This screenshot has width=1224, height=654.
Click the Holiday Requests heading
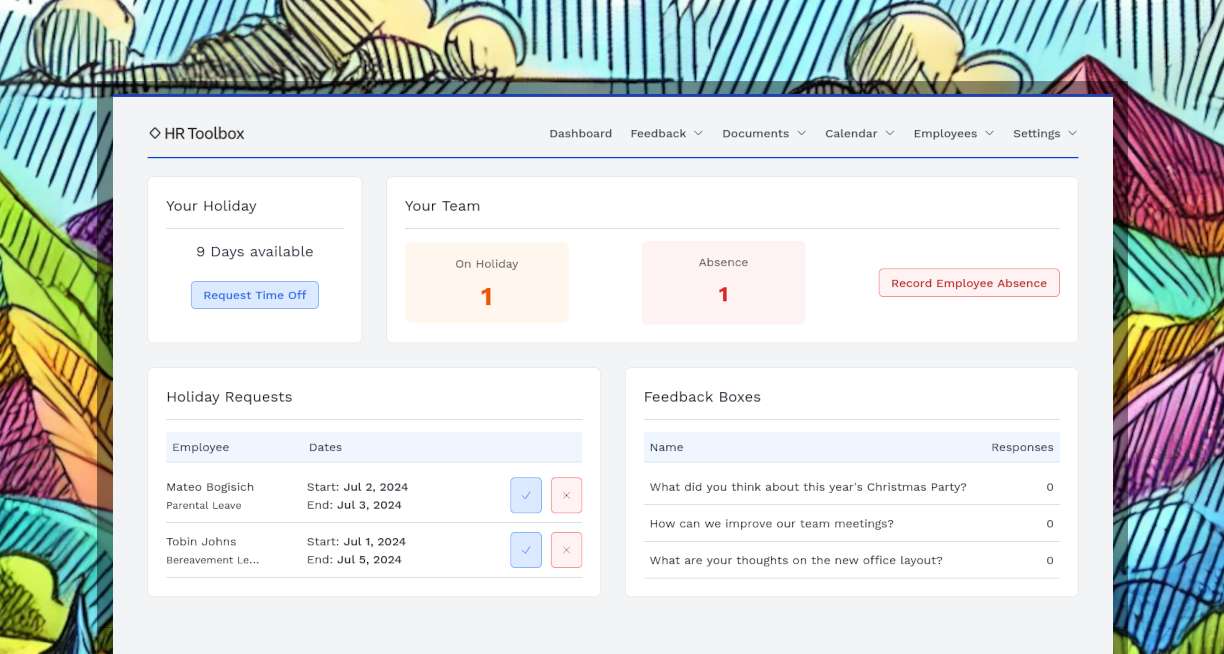pos(229,397)
